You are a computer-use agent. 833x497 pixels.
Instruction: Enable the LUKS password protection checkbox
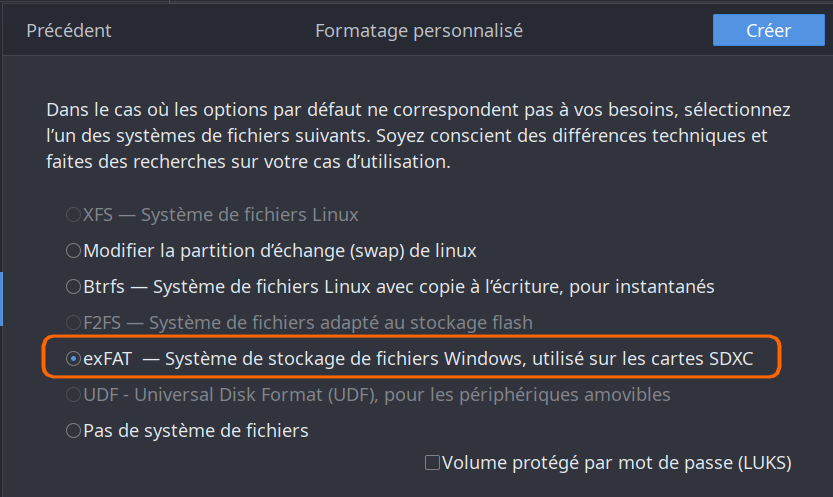[x=432, y=463]
